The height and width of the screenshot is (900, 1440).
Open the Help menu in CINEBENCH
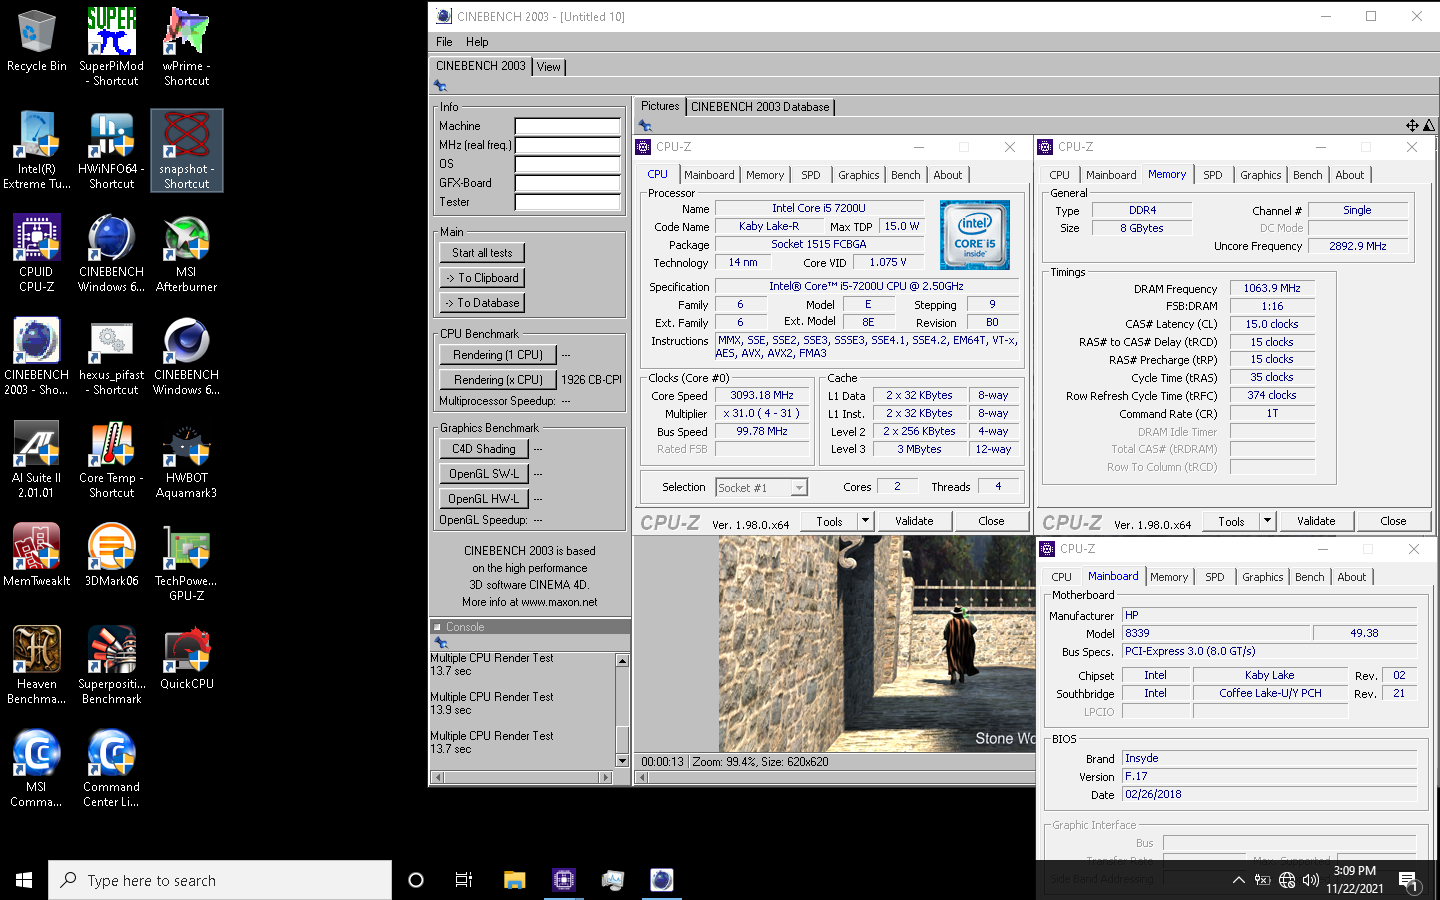[x=477, y=42]
